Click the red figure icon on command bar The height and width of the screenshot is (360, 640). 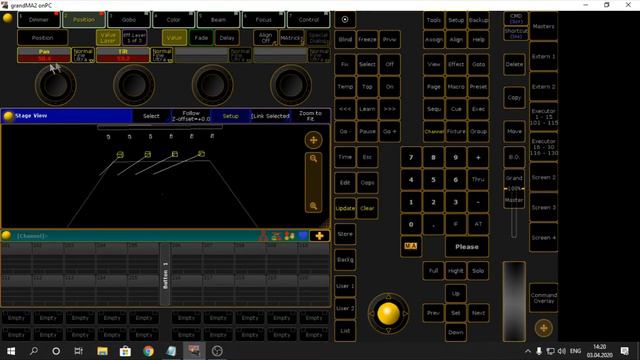click(x=264, y=236)
